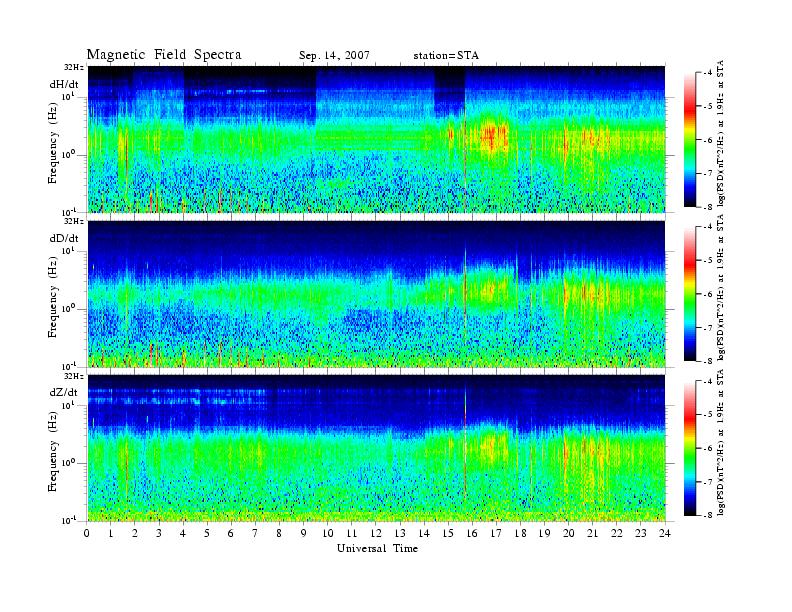This screenshot has height=612, width=792.
Task: Click the x-axis tick label '0'
Action: coord(87,533)
